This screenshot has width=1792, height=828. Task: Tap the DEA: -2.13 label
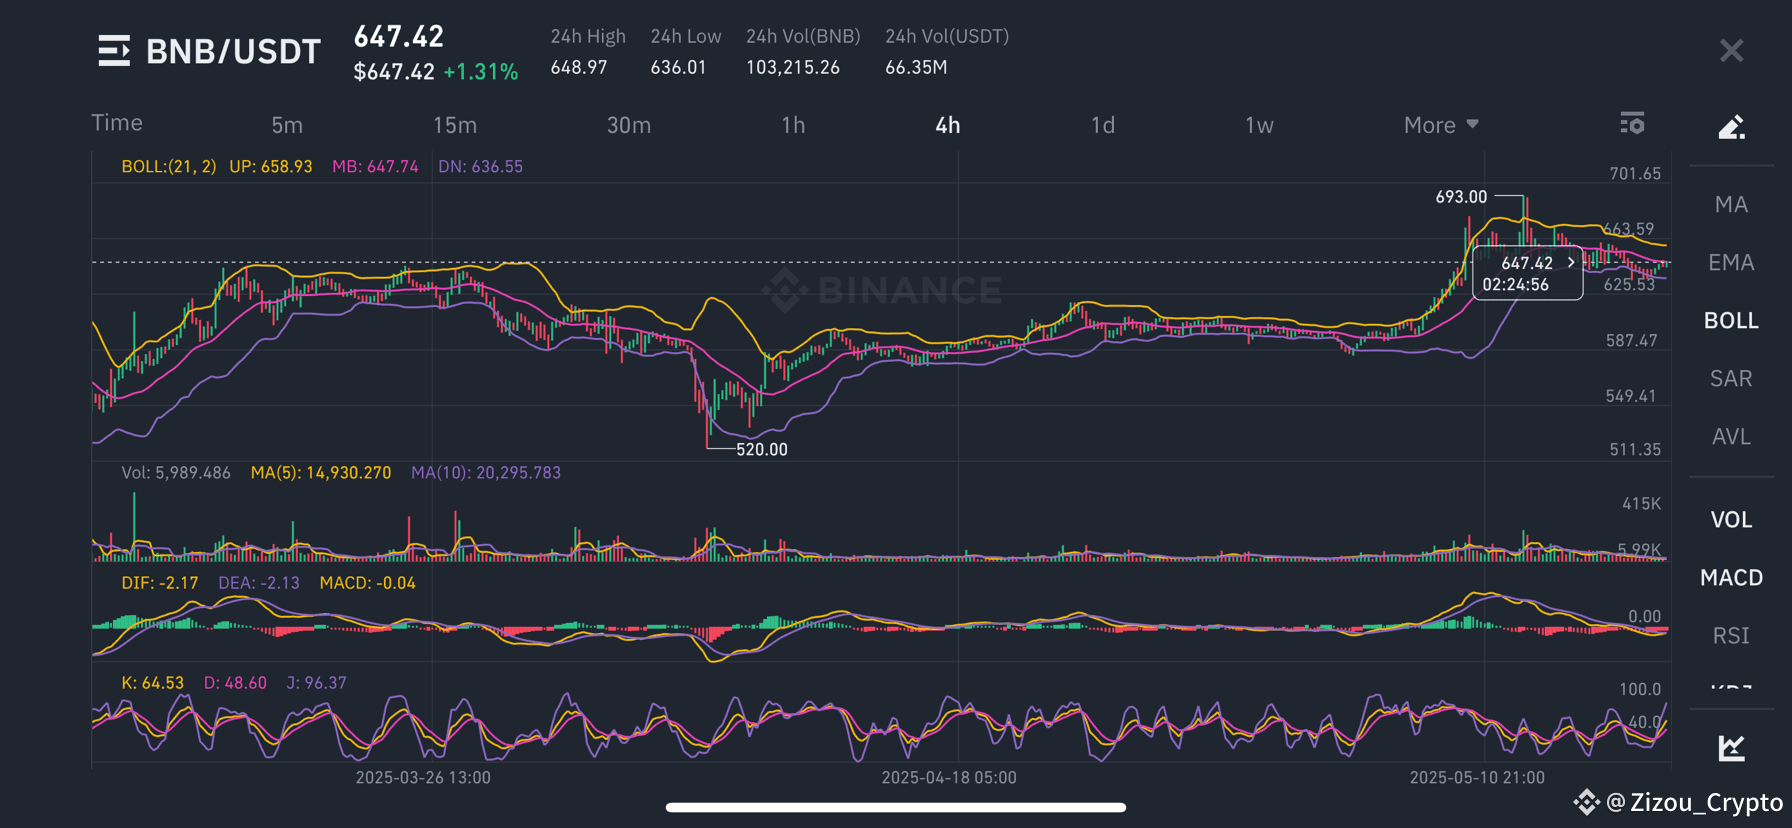pos(259,583)
